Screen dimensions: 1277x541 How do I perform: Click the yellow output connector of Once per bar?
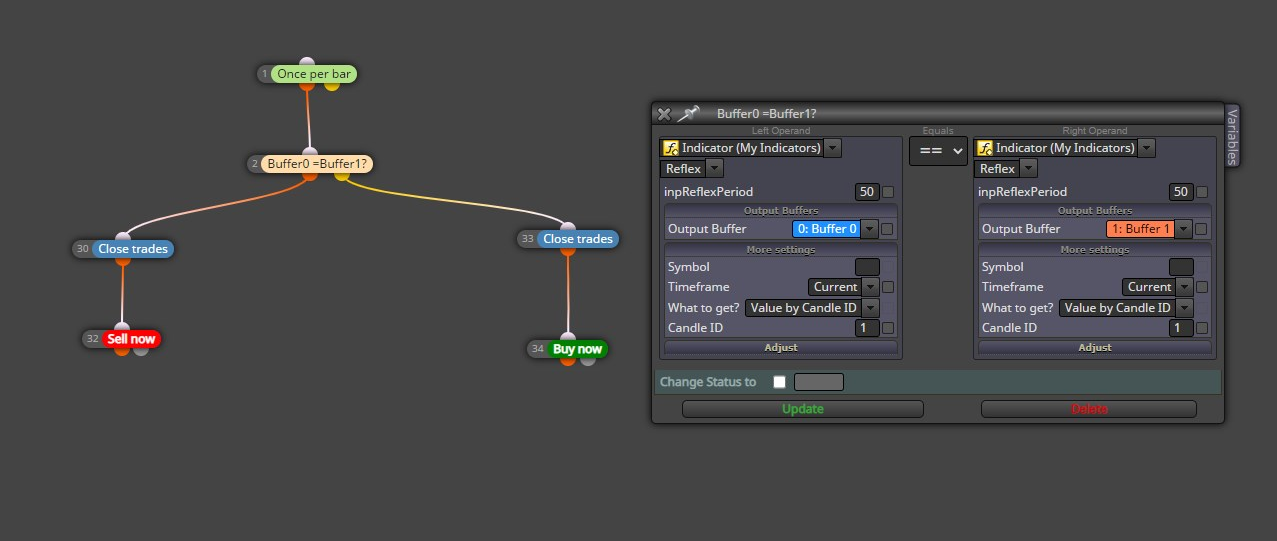[332, 85]
